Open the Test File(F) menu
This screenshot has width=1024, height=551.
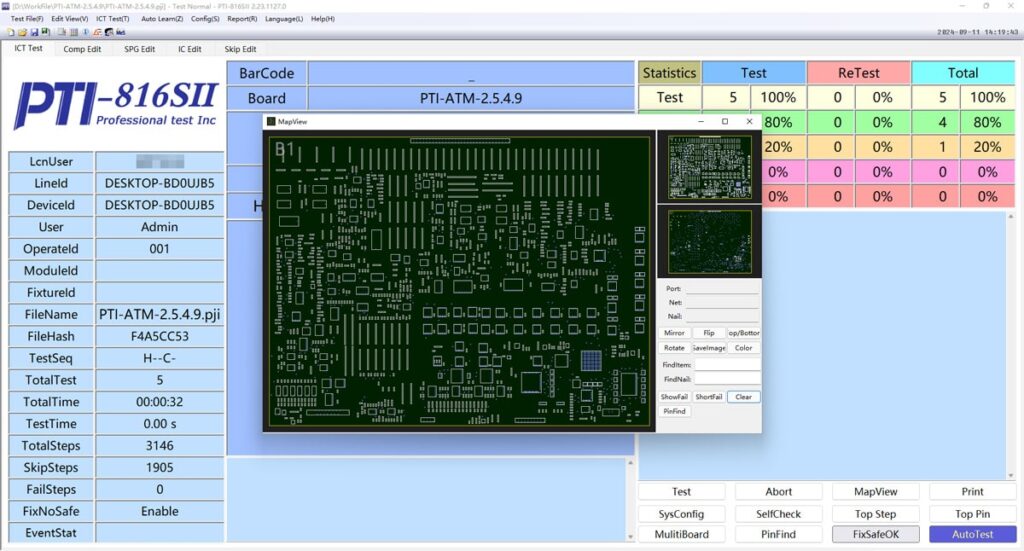click(26, 19)
